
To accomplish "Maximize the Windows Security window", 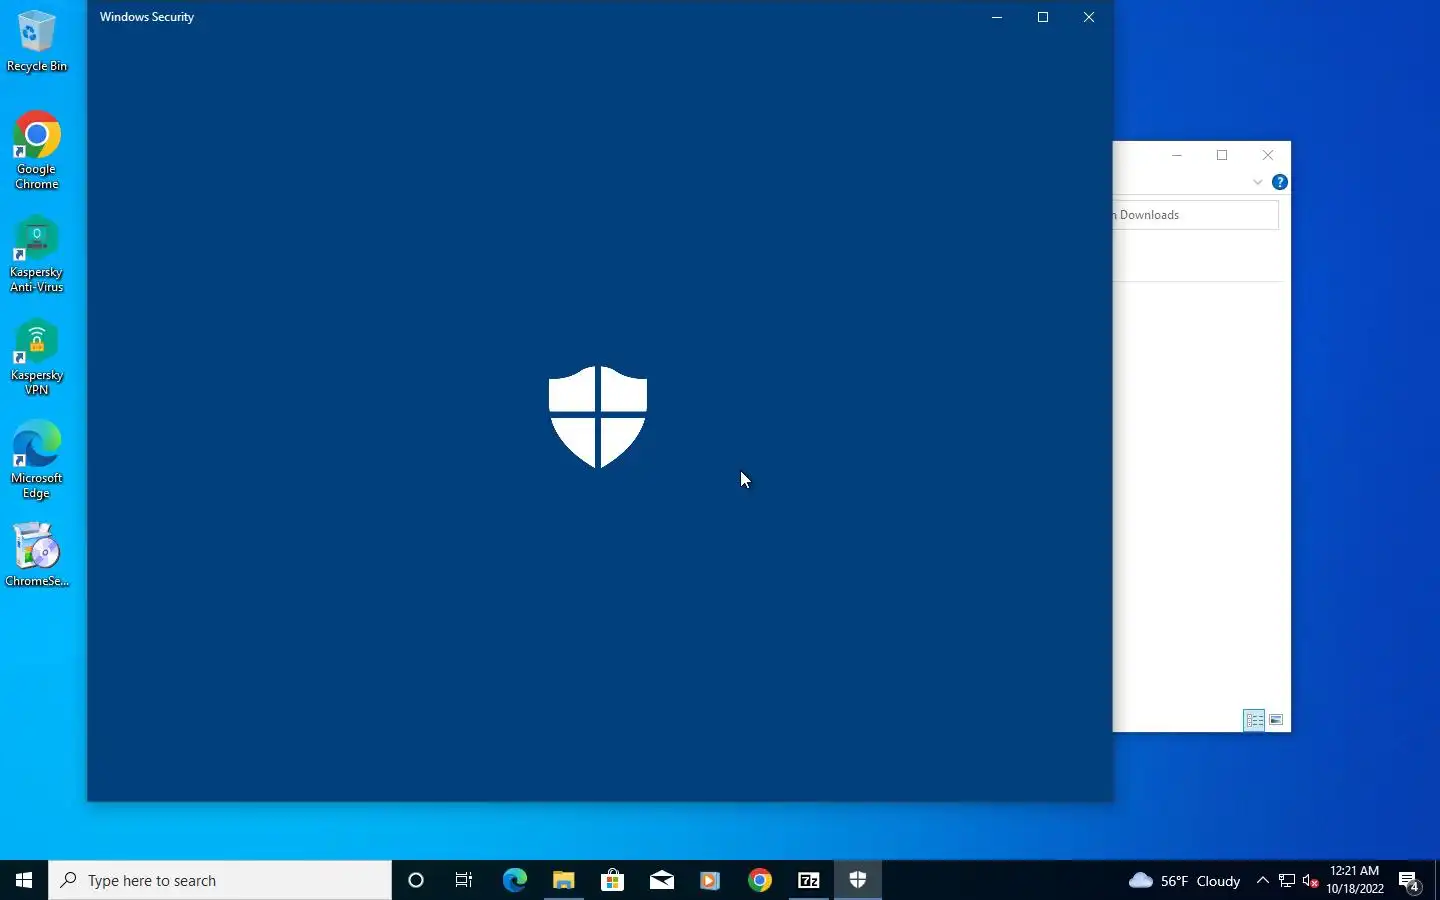I will tap(1043, 17).
